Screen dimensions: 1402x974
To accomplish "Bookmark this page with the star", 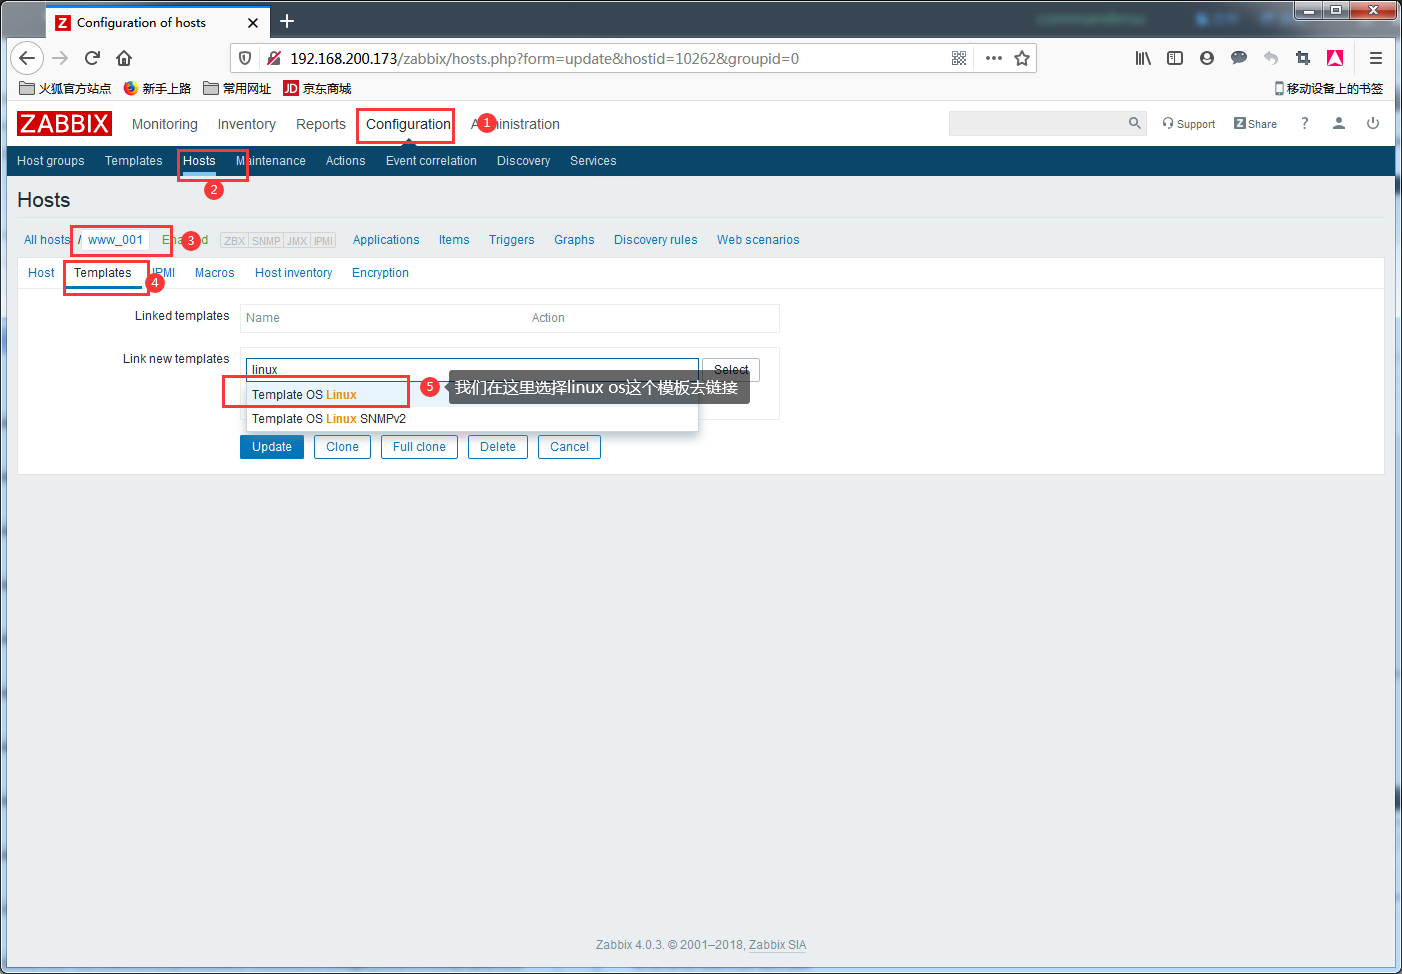I will (x=1022, y=58).
